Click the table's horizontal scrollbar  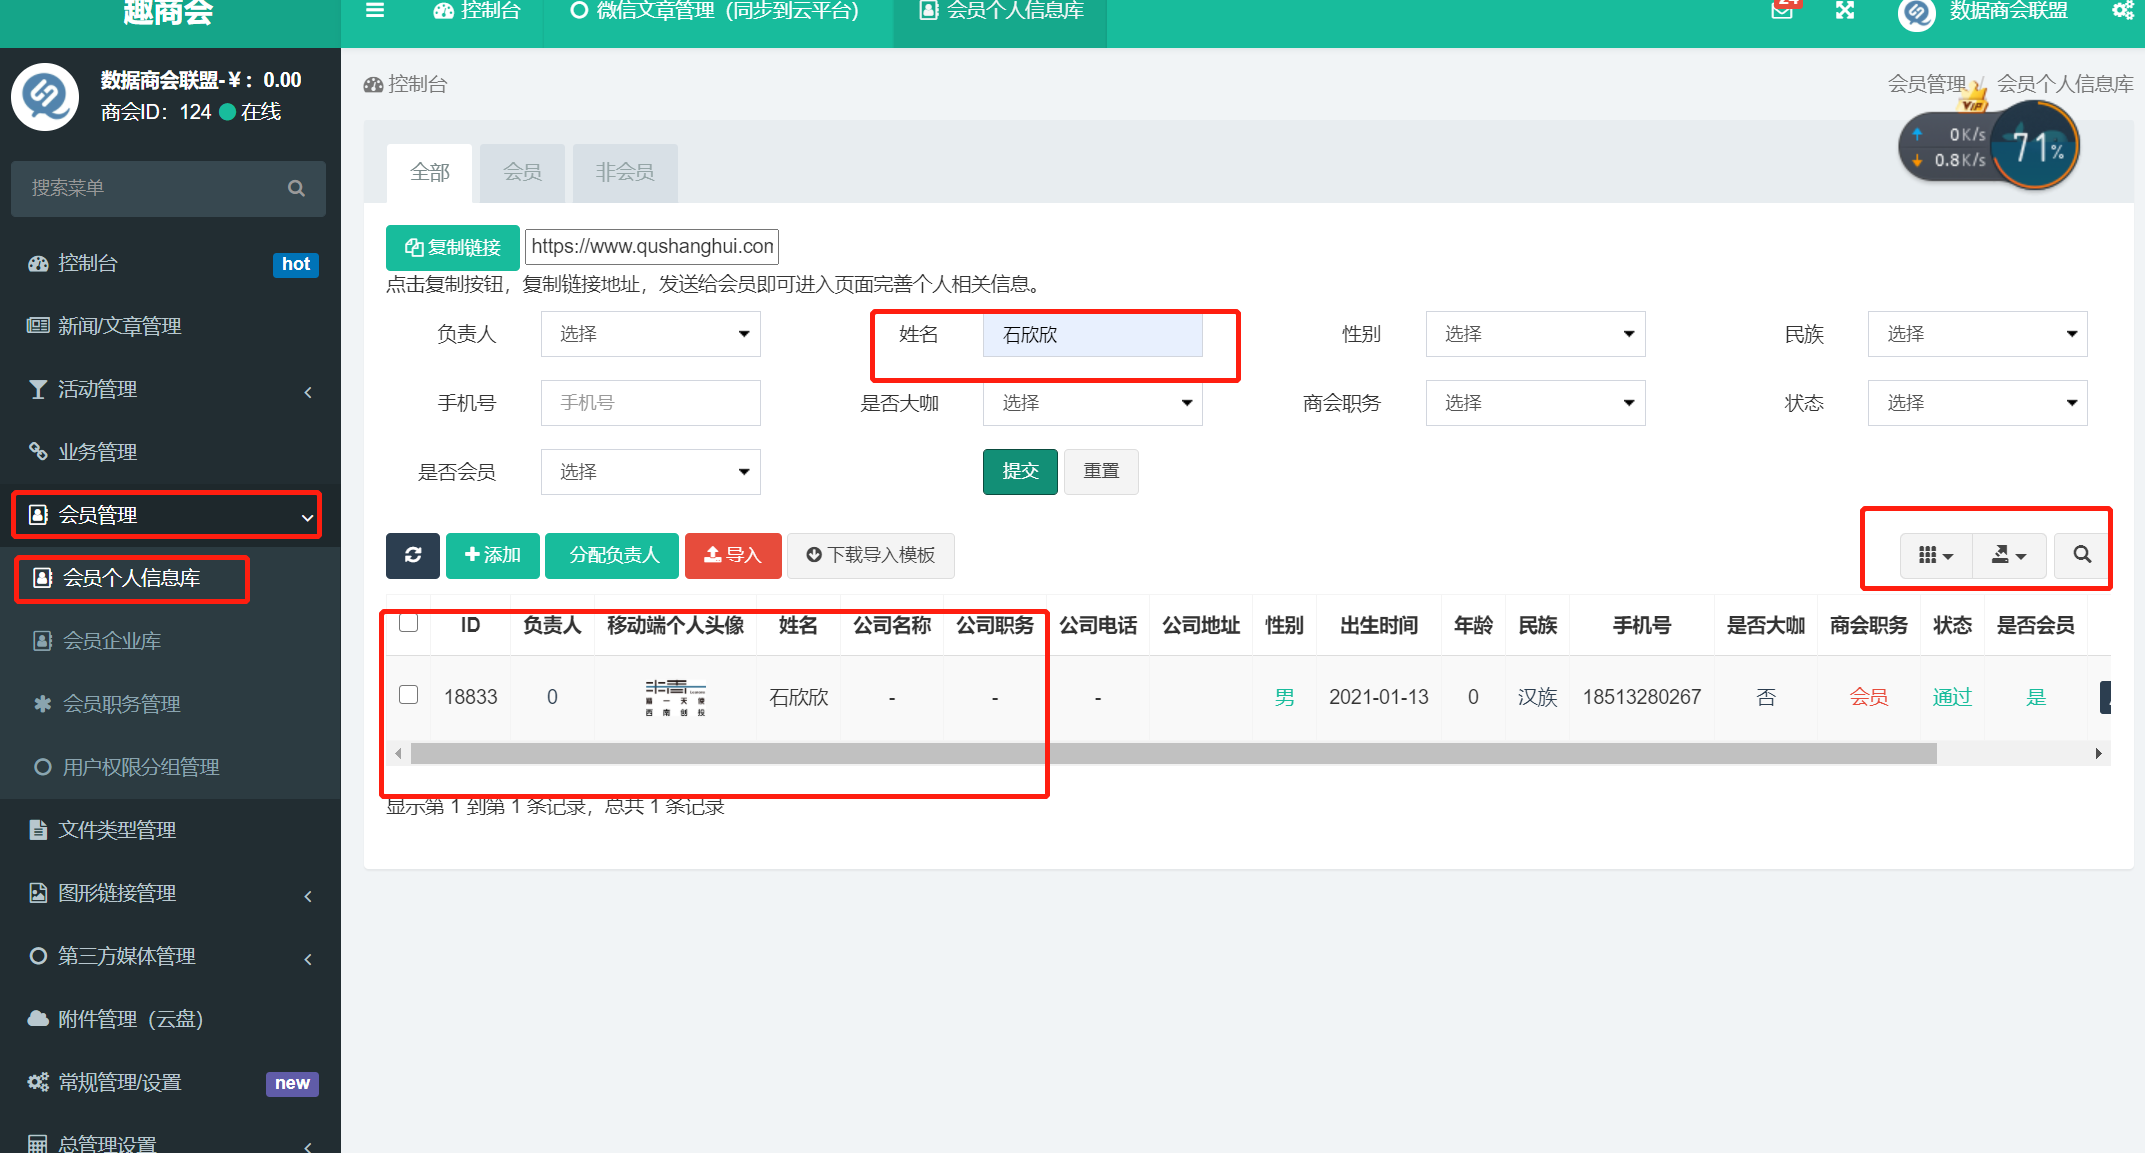(1172, 754)
